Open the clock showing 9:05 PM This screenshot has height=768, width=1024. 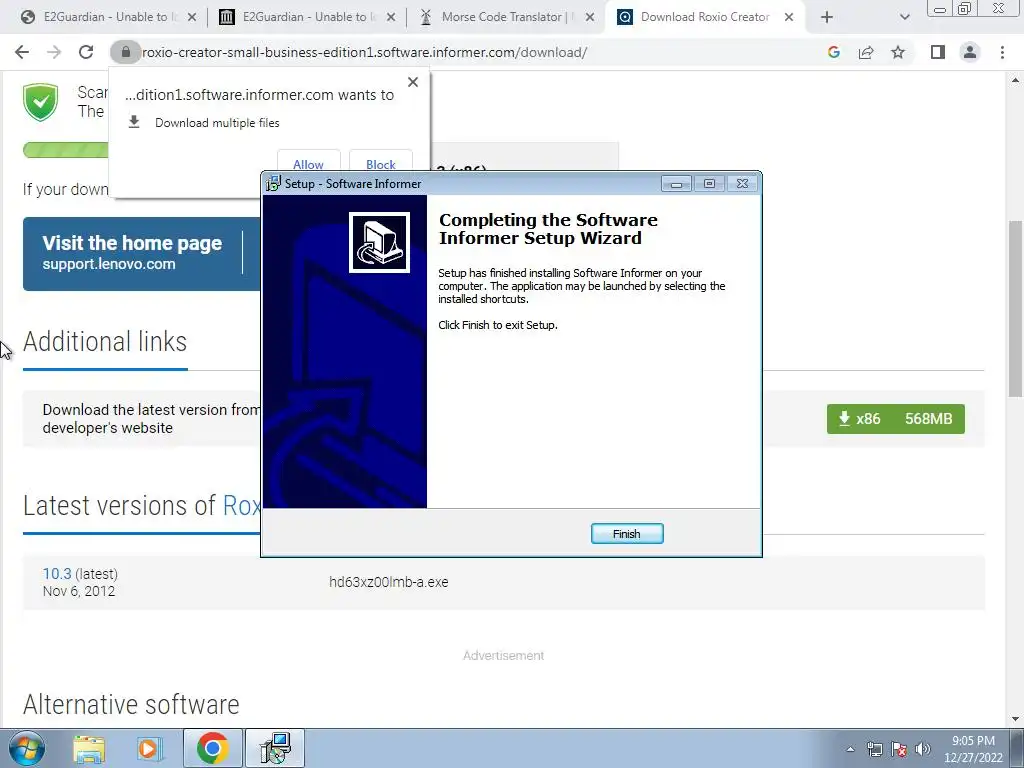point(973,749)
